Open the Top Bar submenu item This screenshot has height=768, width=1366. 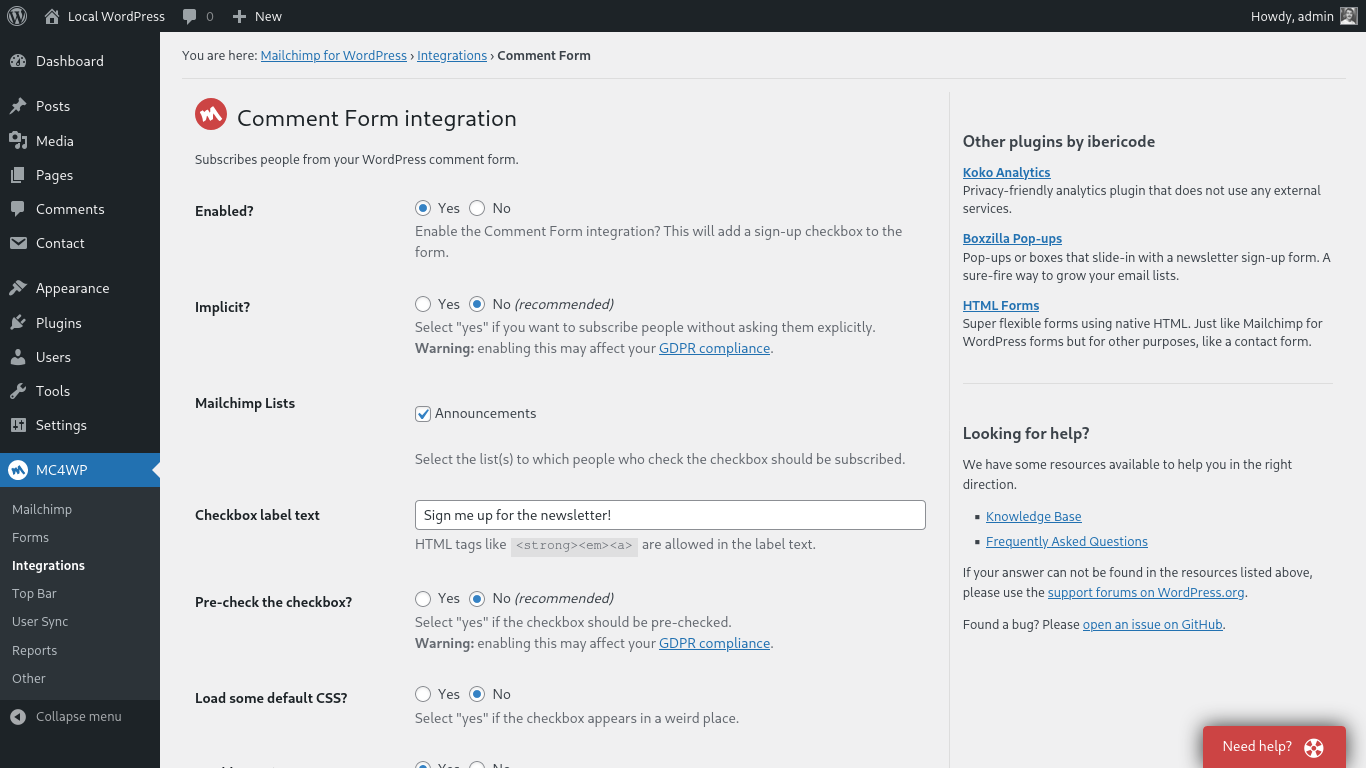[x=34, y=593]
